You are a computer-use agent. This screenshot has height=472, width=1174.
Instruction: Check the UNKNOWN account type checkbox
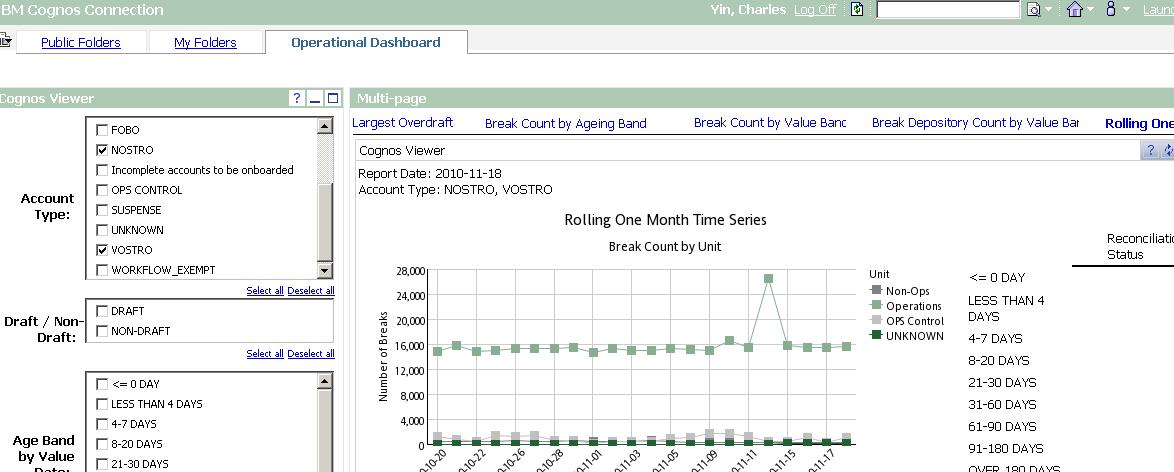click(103, 230)
